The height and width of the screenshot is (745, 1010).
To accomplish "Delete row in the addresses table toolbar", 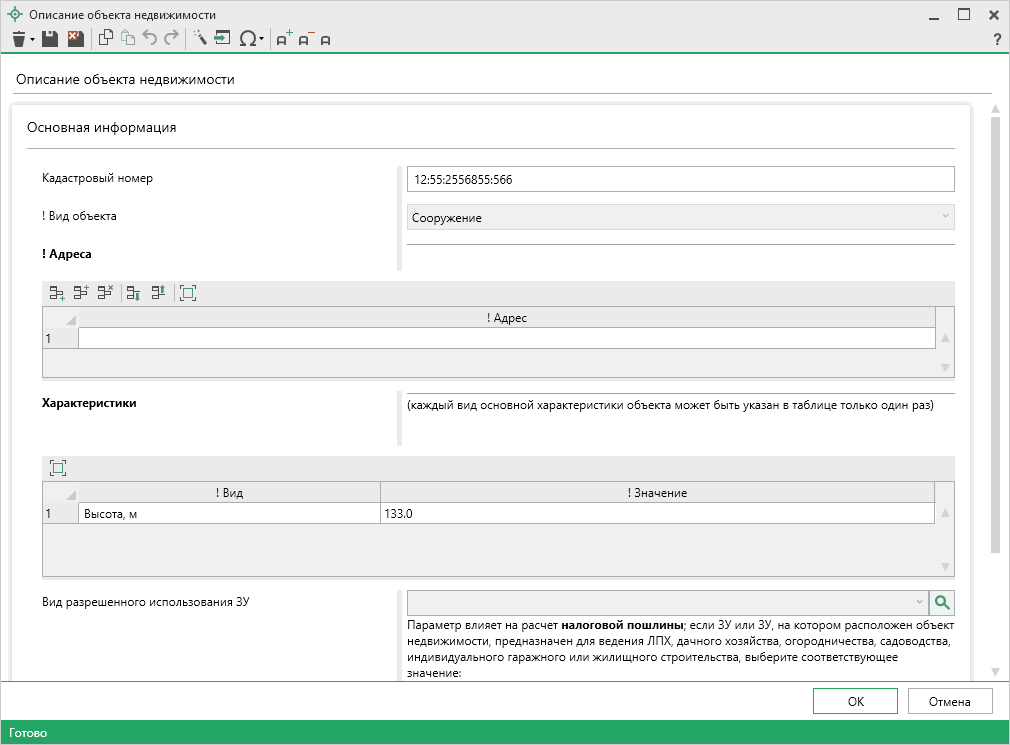I will [x=105, y=293].
